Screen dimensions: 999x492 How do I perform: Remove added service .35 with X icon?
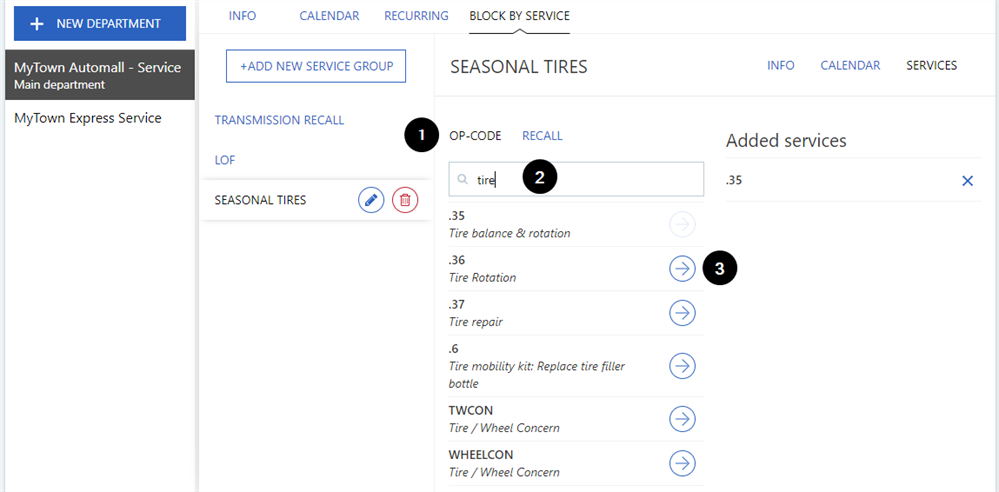pyautogui.click(x=967, y=181)
